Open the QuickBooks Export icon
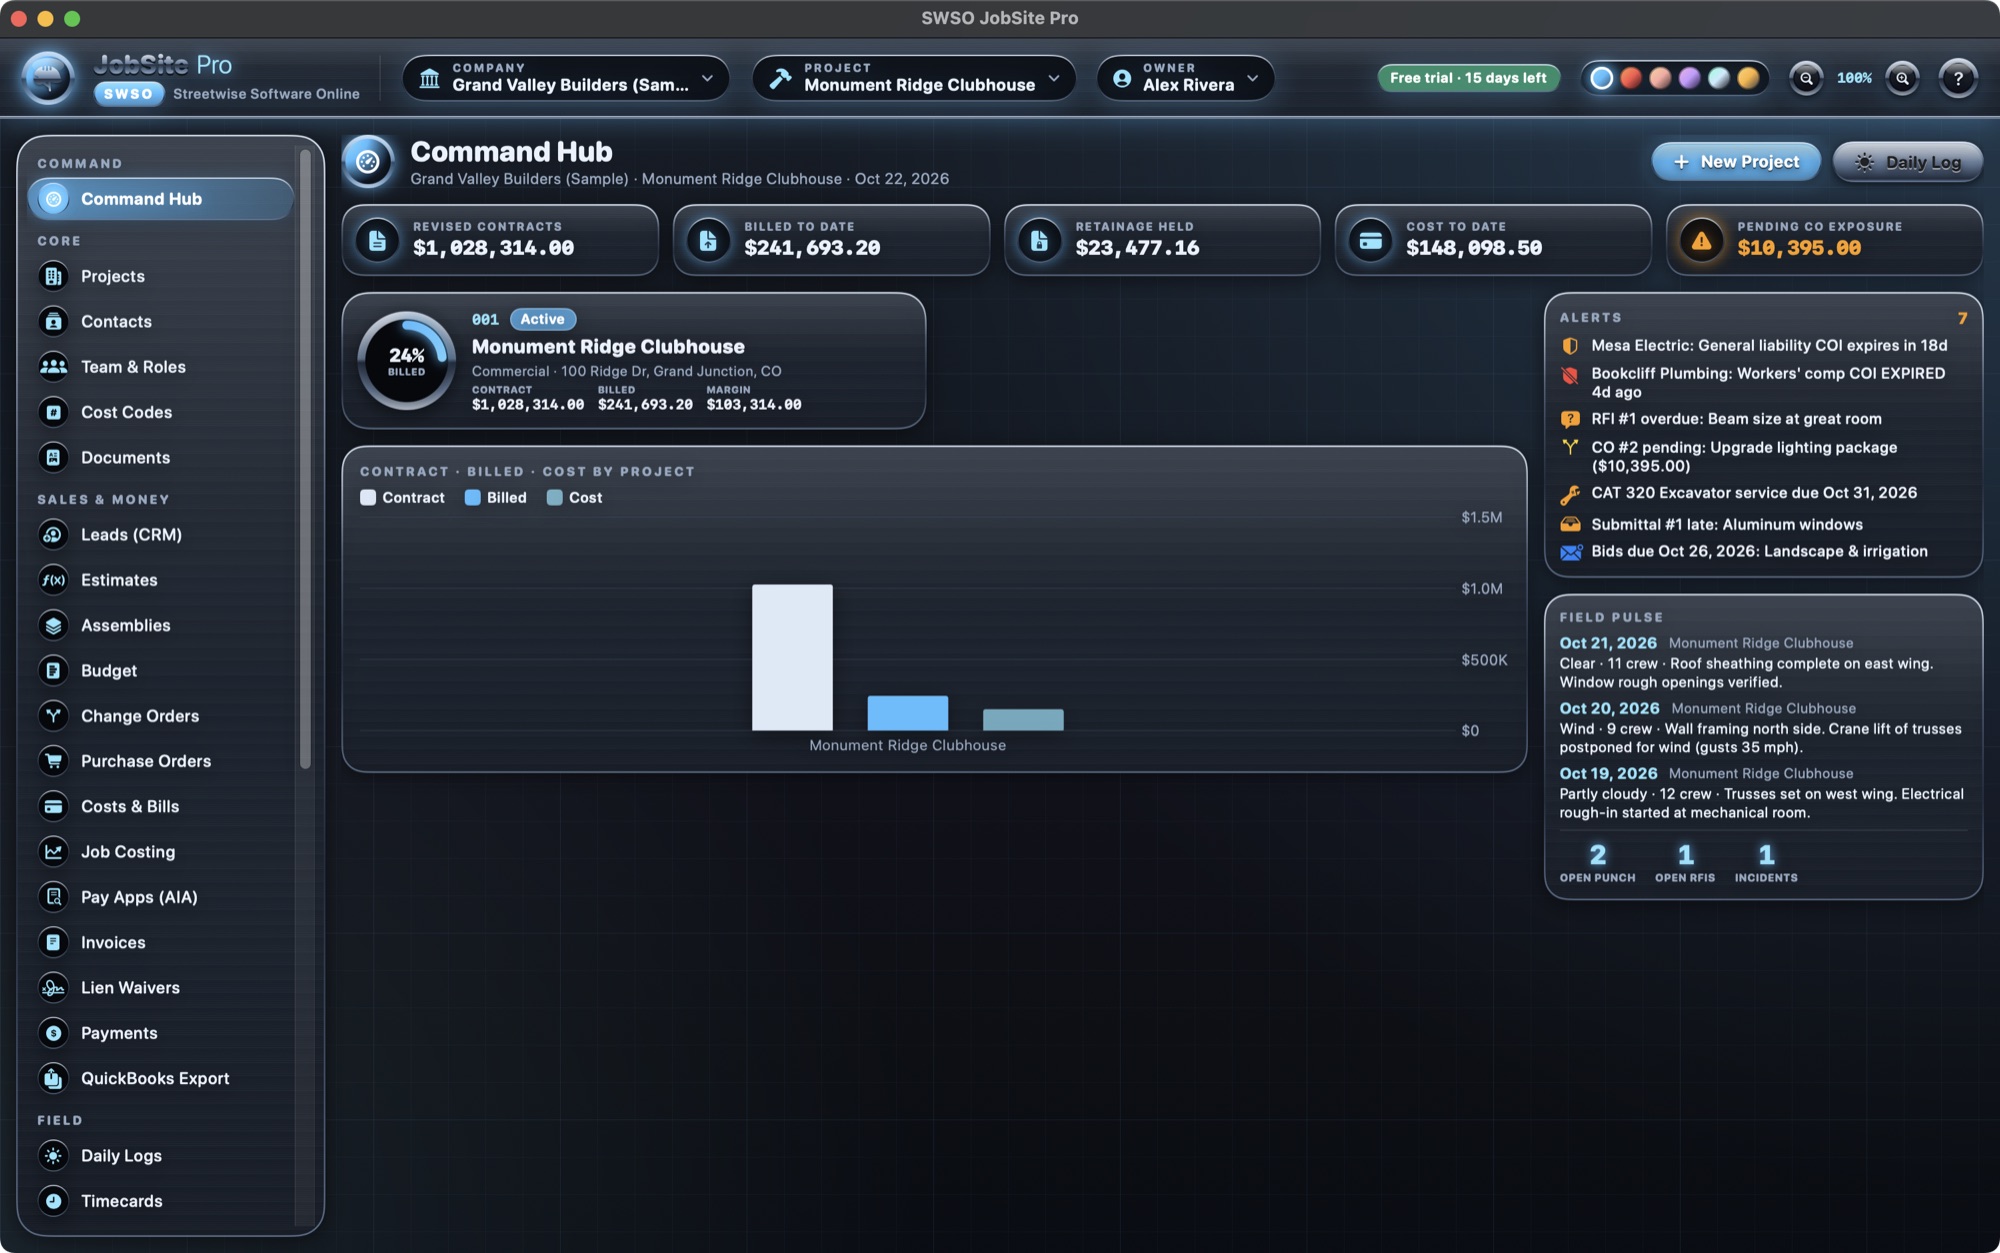2000x1253 pixels. click(53, 1078)
